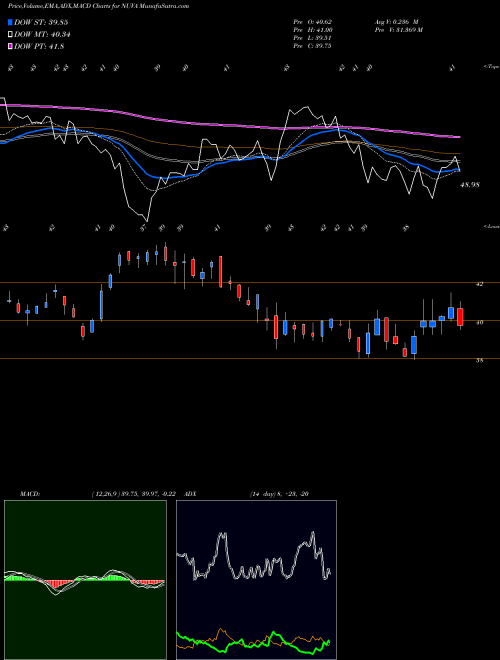
Task: Click the 38 price axis label
Action: [x=479, y=361]
